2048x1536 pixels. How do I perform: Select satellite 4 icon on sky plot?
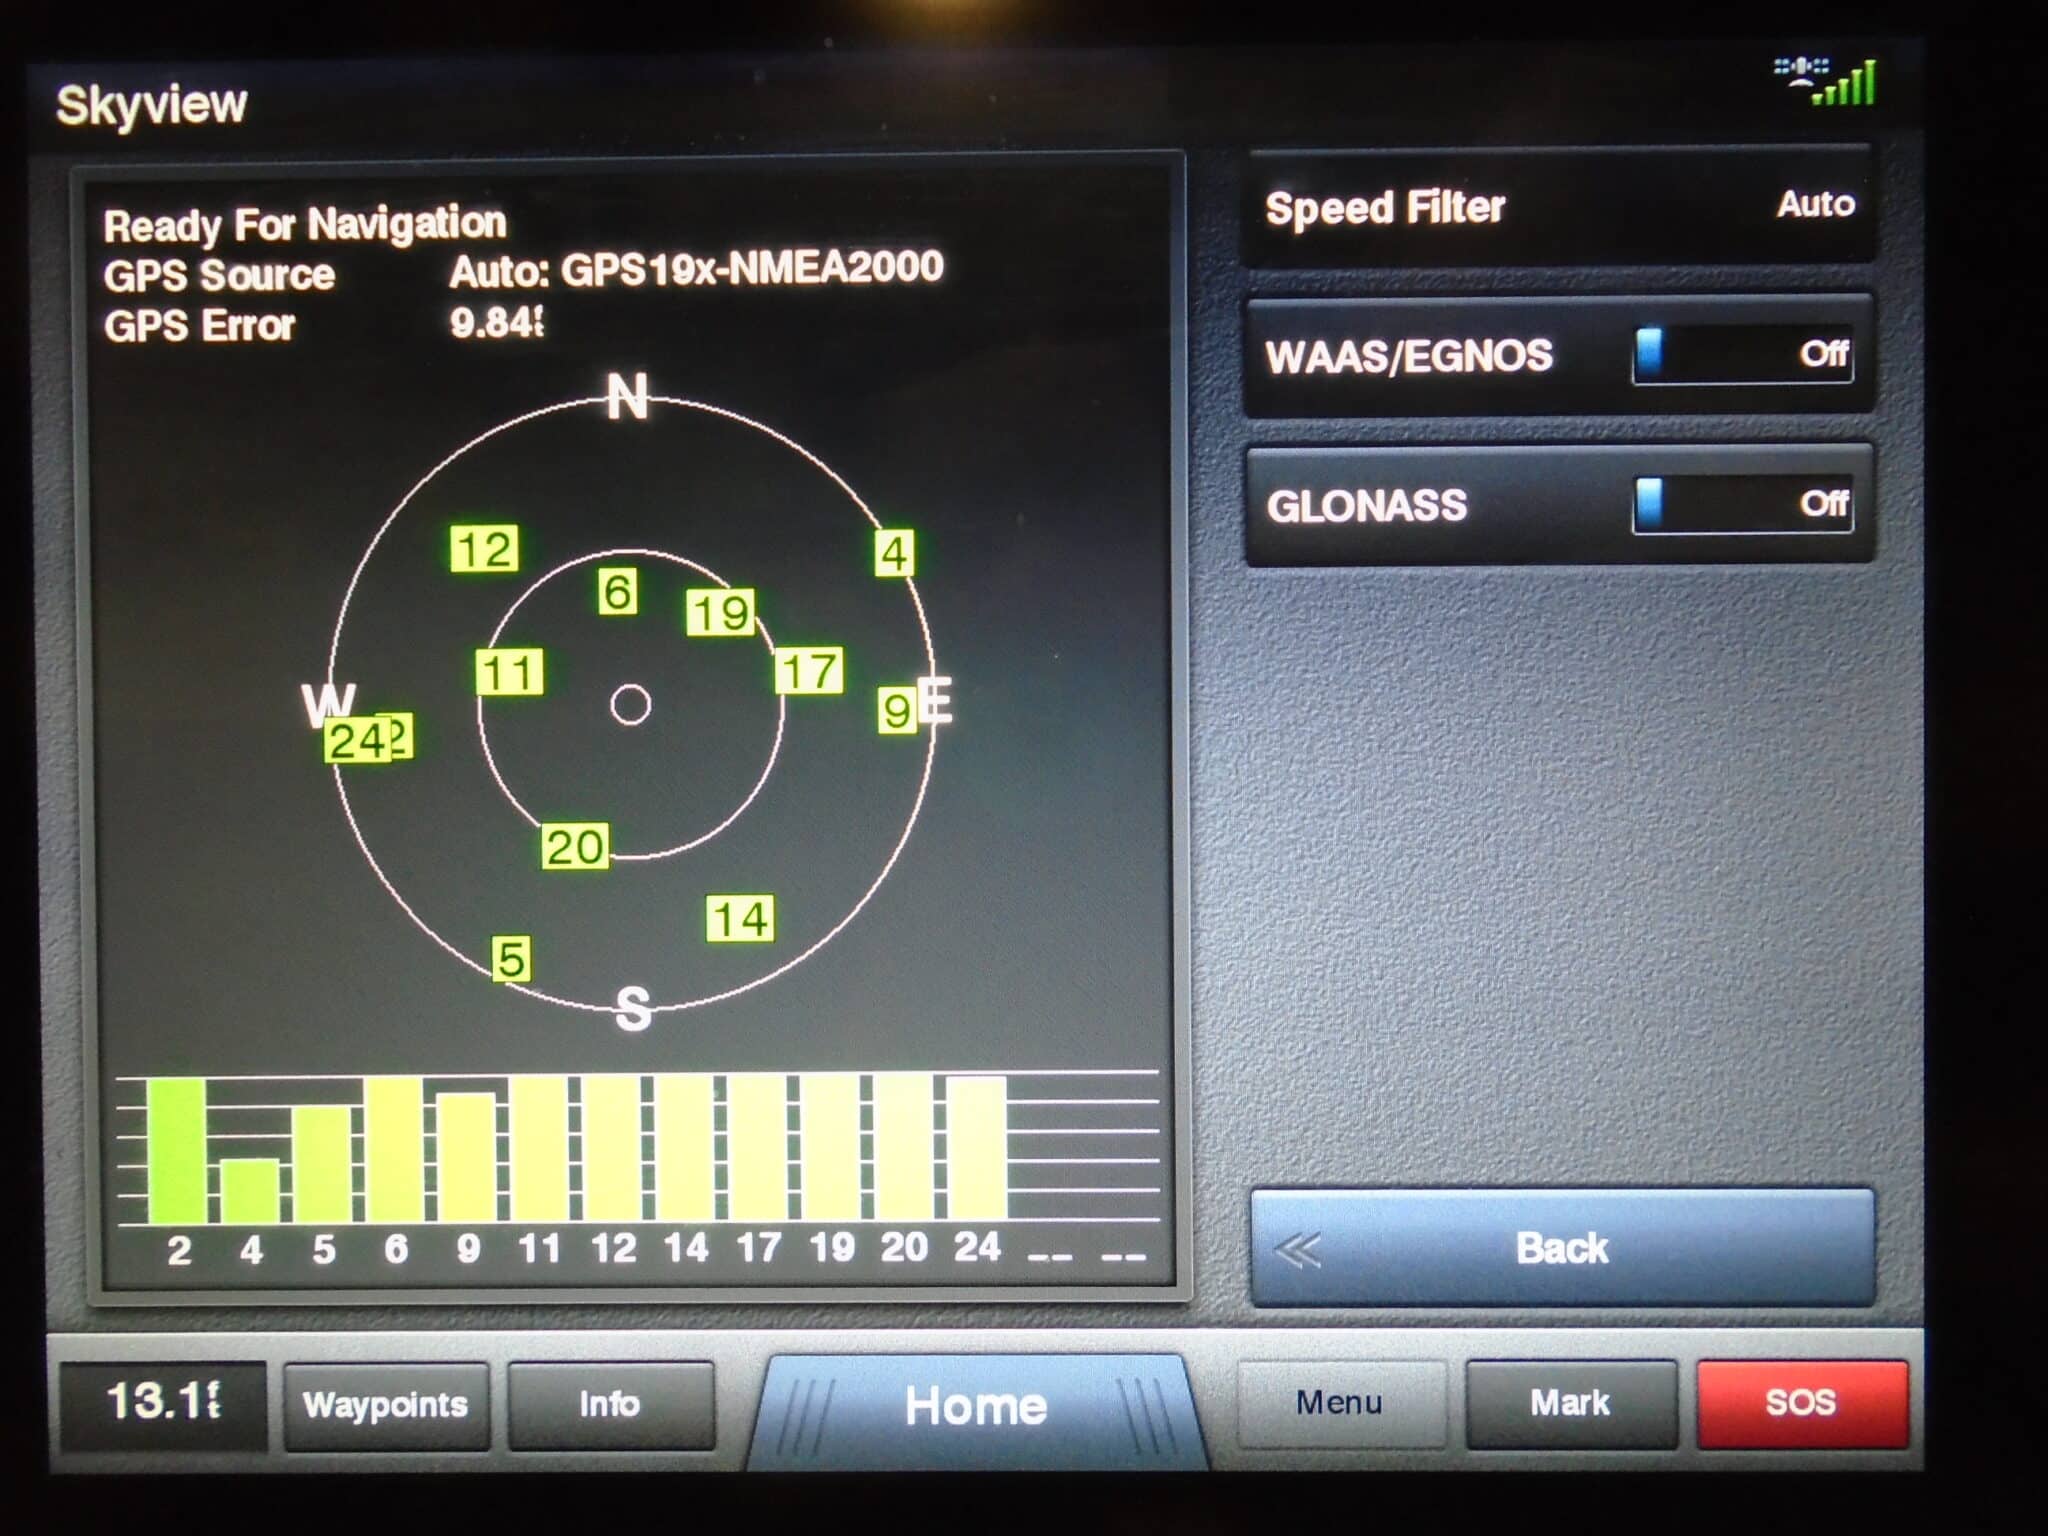(x=894, y=553)
